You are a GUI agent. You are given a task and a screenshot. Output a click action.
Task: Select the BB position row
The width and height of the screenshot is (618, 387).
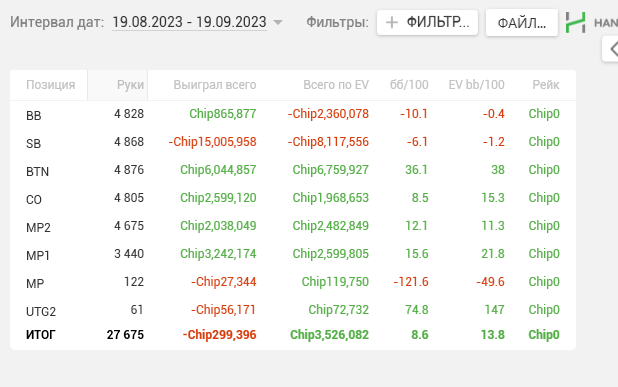tap(293, 114)
